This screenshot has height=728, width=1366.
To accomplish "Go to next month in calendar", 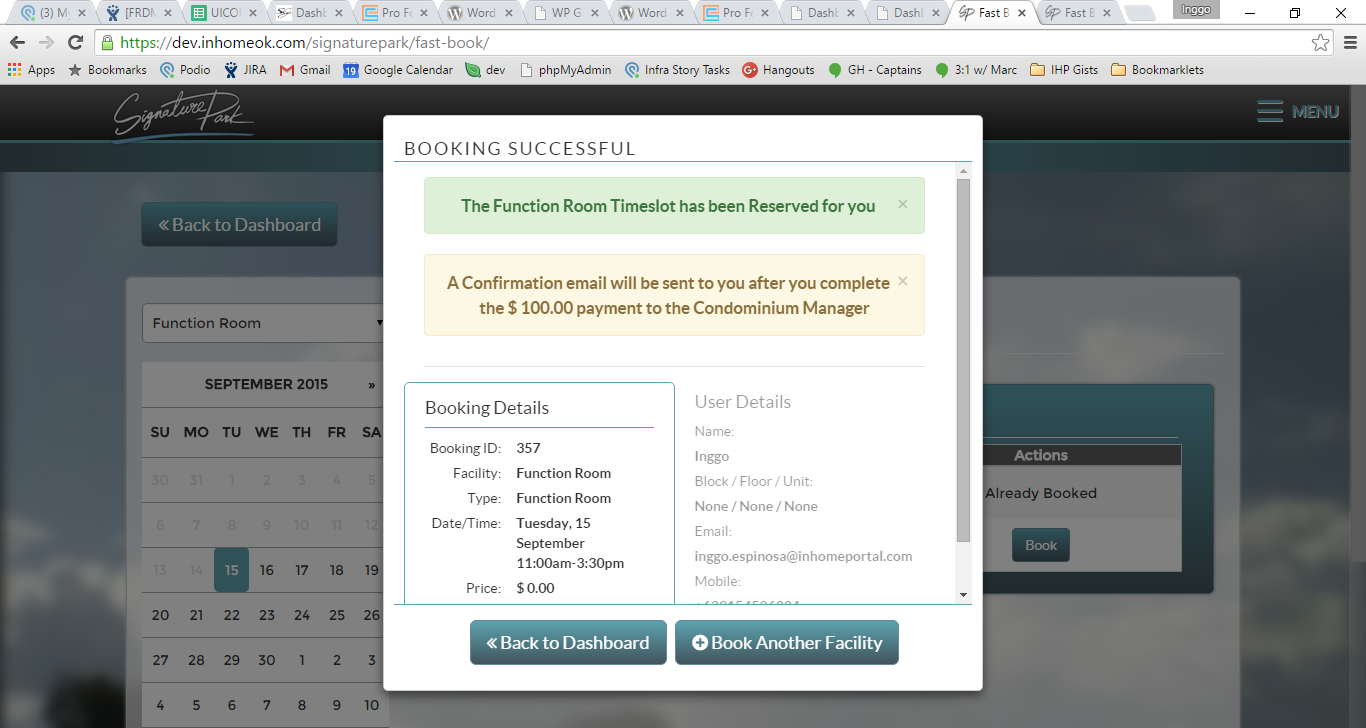I will point(371,385).
